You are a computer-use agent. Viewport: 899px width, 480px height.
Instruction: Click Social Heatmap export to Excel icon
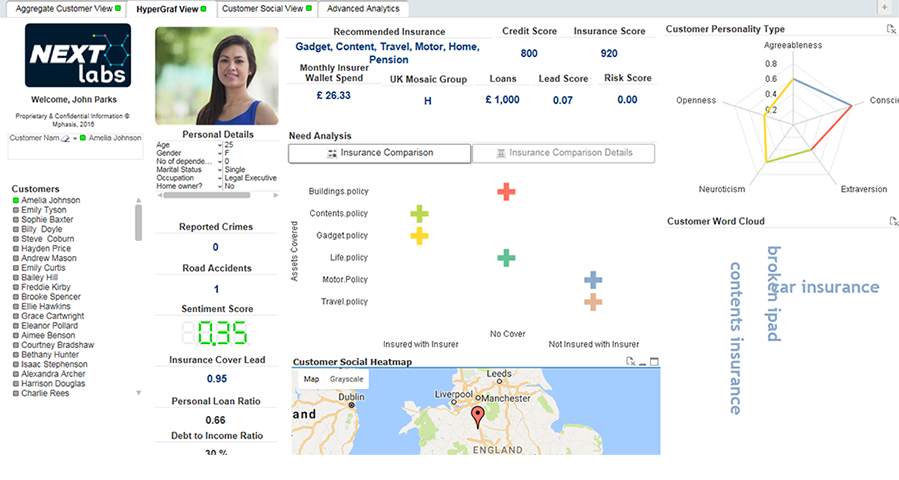point(630,361)
